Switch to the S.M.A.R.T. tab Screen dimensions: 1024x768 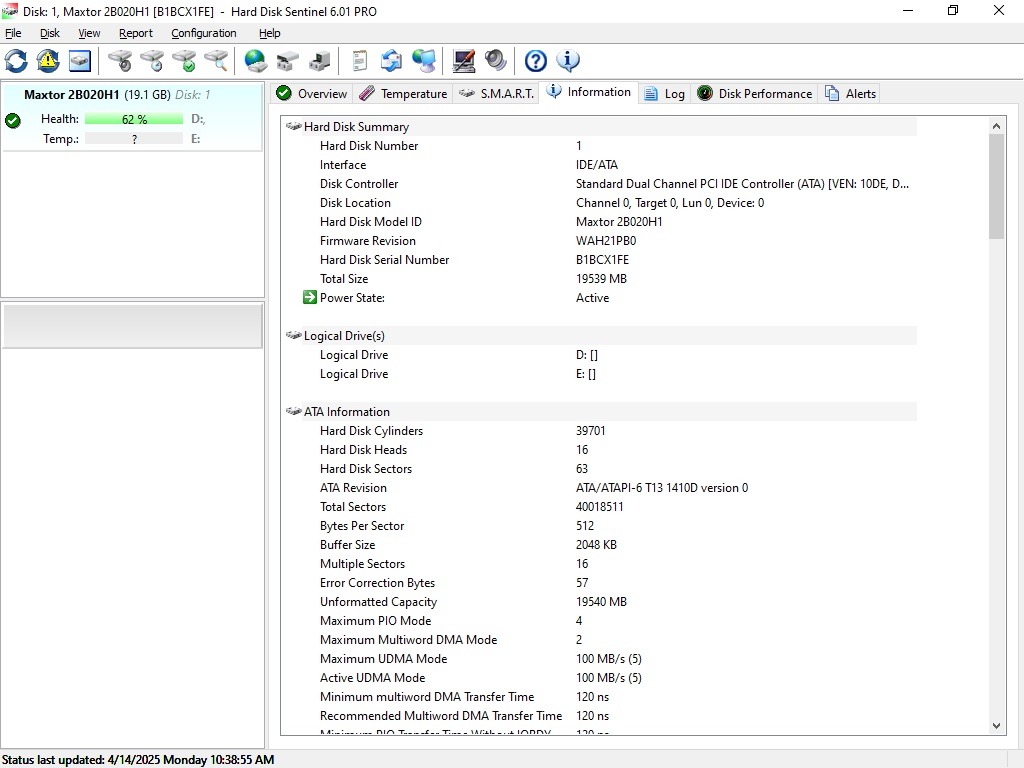[496, 93]
